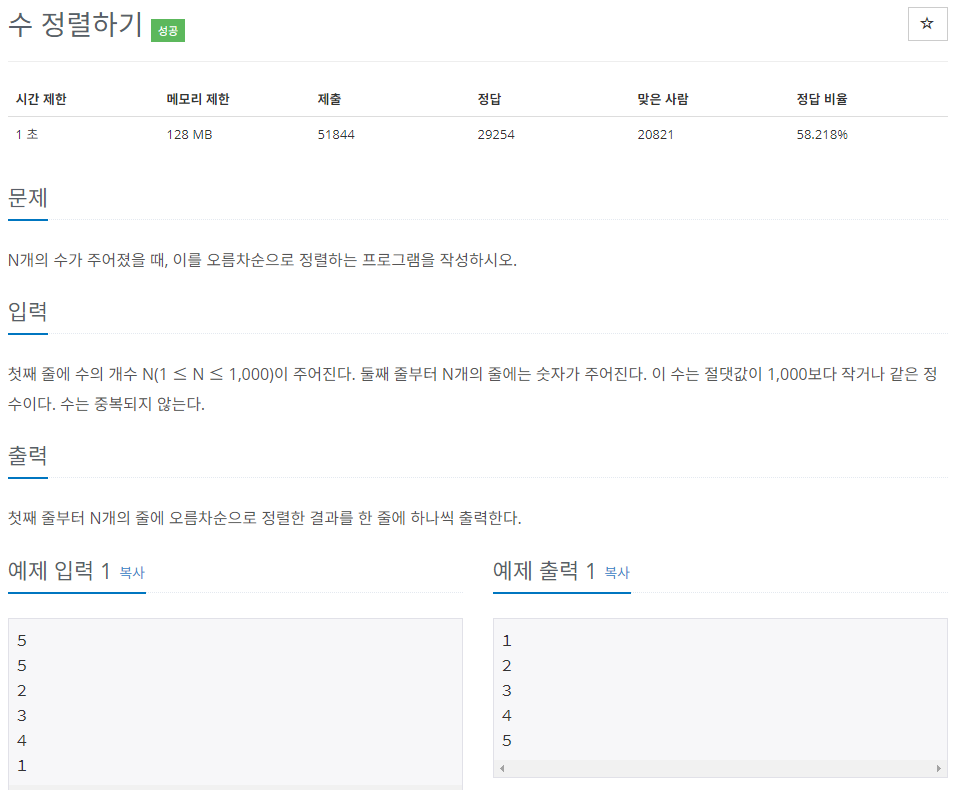Screen dimensions: 969x790
Task: Click the line 4 in example input
Action: [x=22, y=741]
